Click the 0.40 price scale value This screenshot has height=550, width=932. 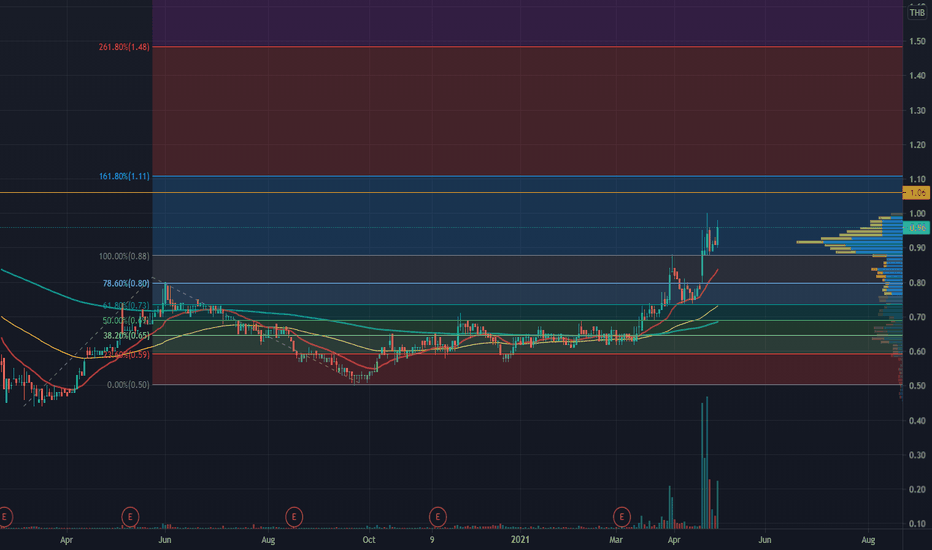click(x=917, y=421)
